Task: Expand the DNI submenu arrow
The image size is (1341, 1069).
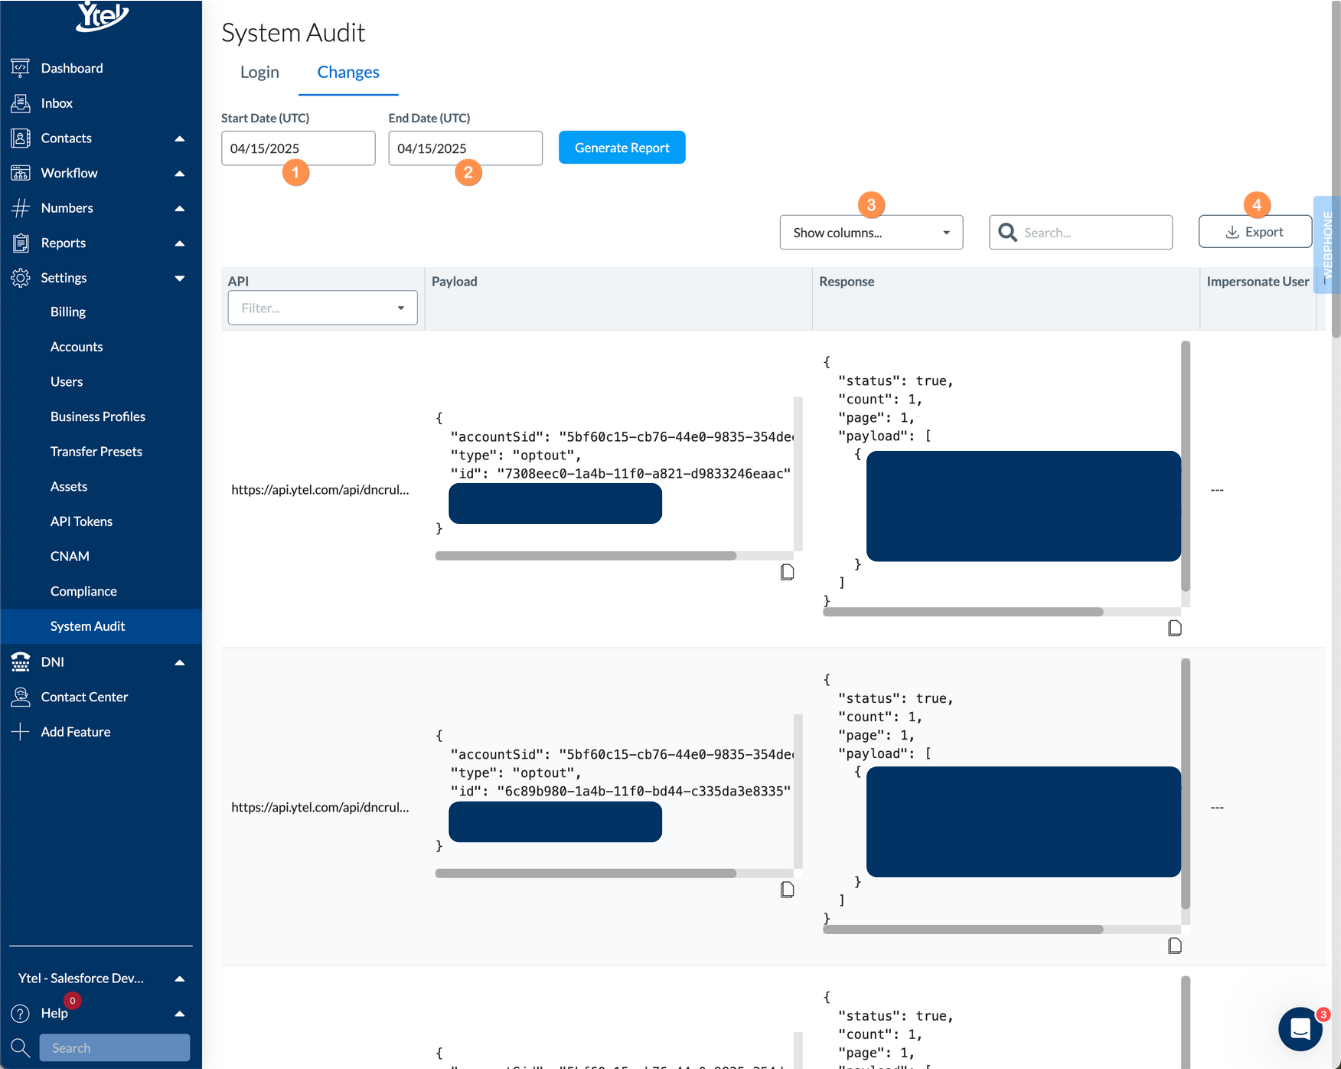Action: (180, 662)
